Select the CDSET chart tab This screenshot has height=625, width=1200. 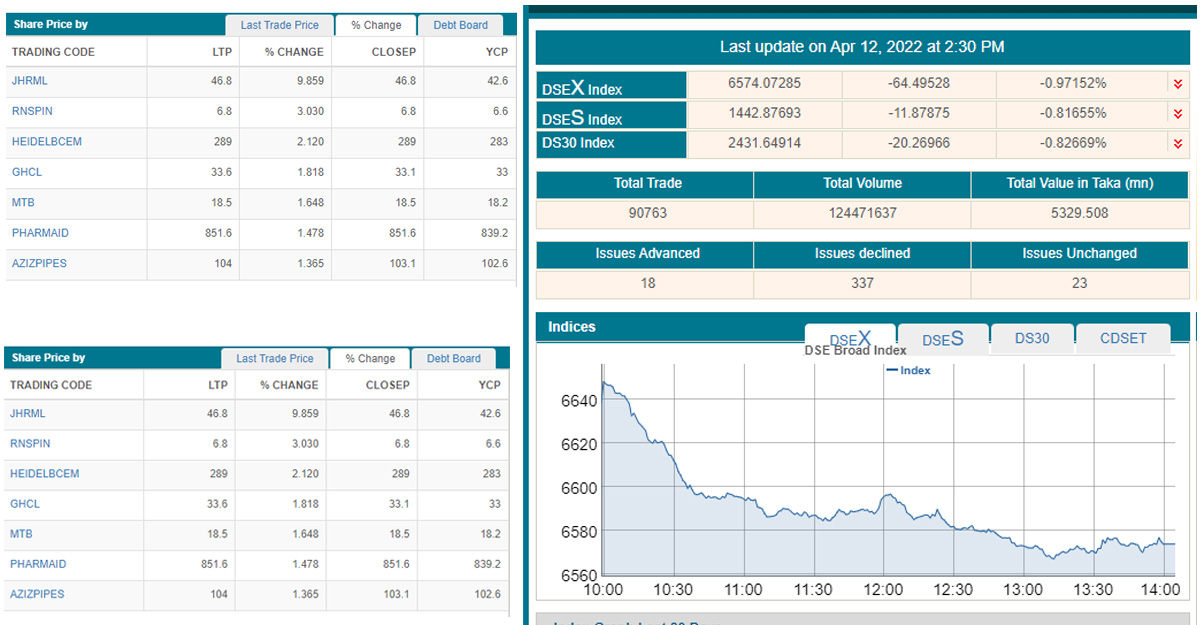(x=1123, y=339)
